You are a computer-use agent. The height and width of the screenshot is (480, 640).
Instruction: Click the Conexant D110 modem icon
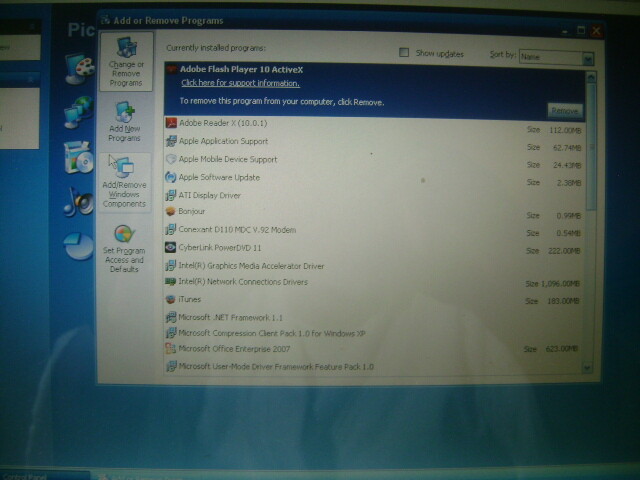click(x=171, y=229)
